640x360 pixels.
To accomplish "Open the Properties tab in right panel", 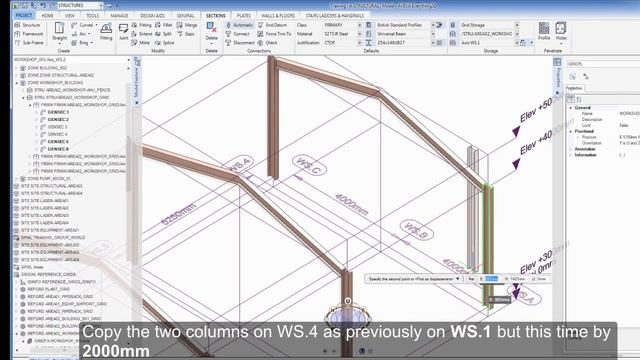I will (x=574, y=88).
